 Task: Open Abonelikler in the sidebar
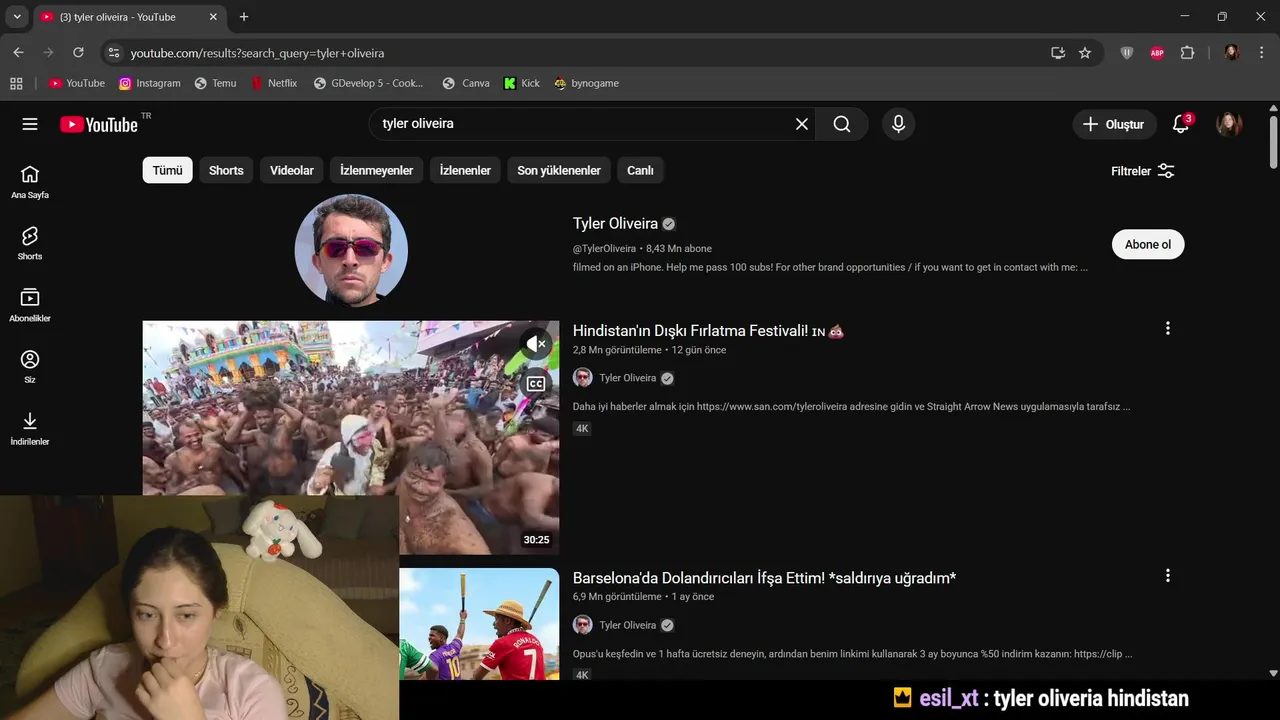tap(30, 305)
